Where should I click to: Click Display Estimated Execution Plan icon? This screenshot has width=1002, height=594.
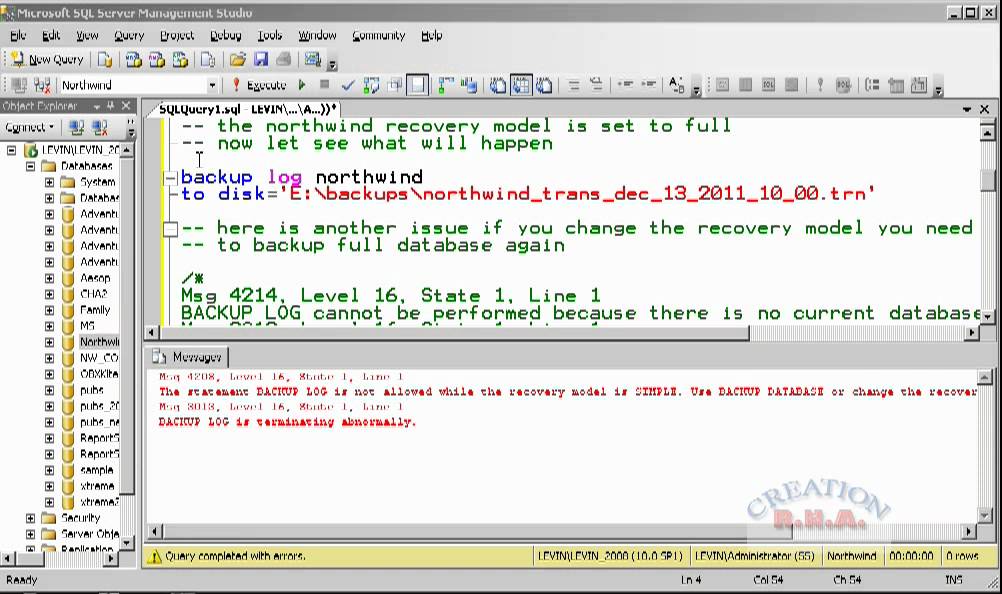(371, 85)
